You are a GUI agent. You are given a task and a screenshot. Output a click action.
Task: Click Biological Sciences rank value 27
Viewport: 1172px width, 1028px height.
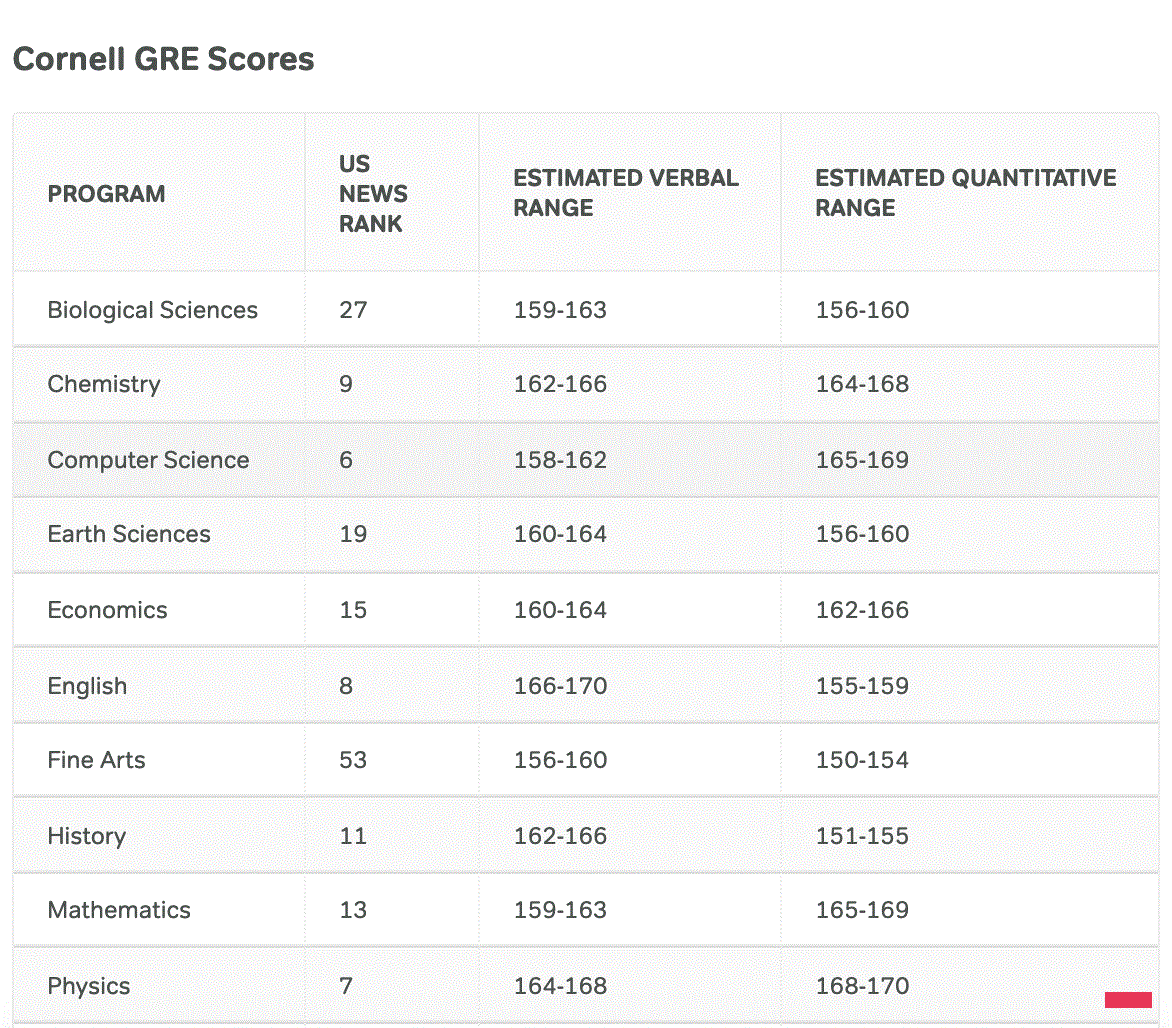click(354, 310)
